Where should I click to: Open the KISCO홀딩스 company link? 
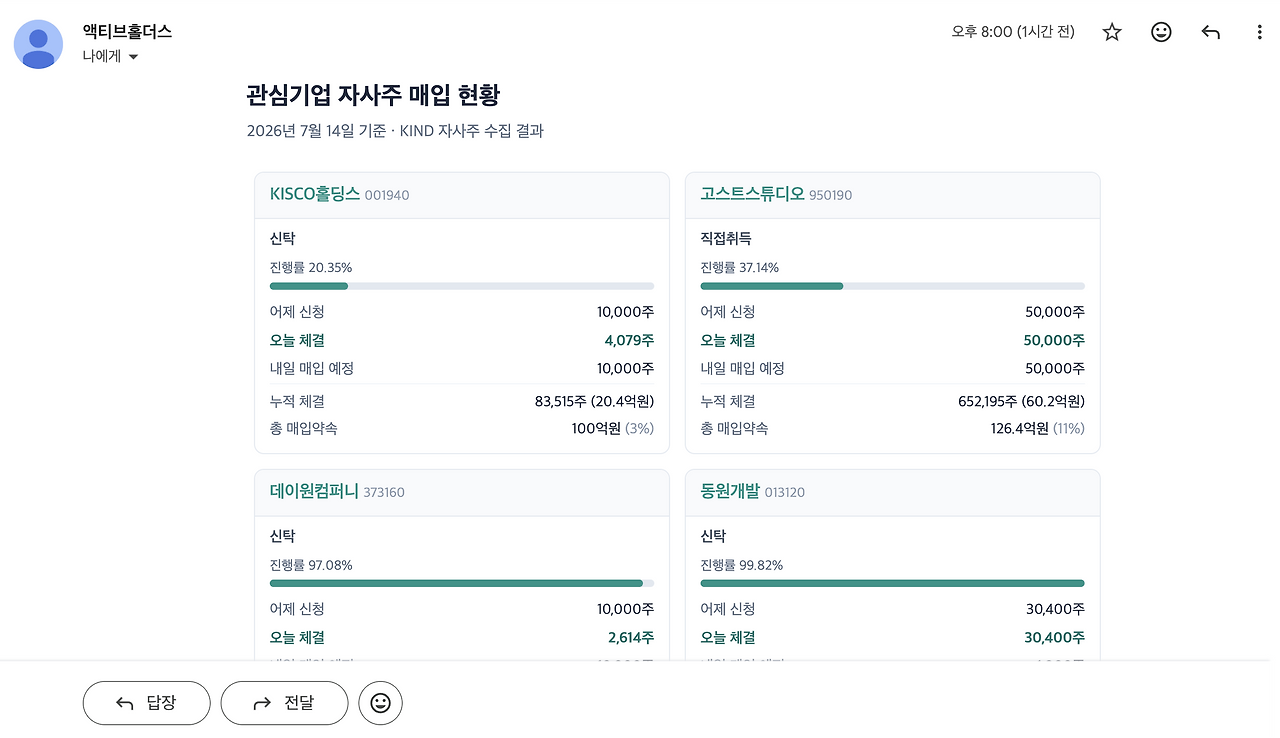tap(315, 194)
